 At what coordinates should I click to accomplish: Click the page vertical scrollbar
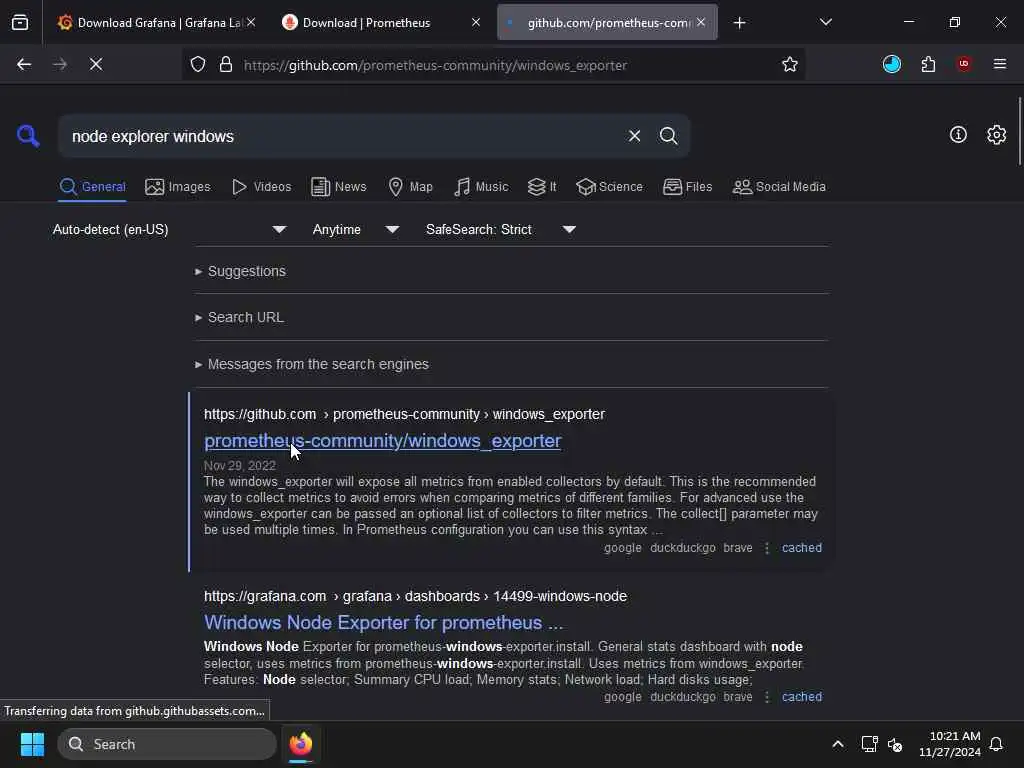tap(1019, 131)
